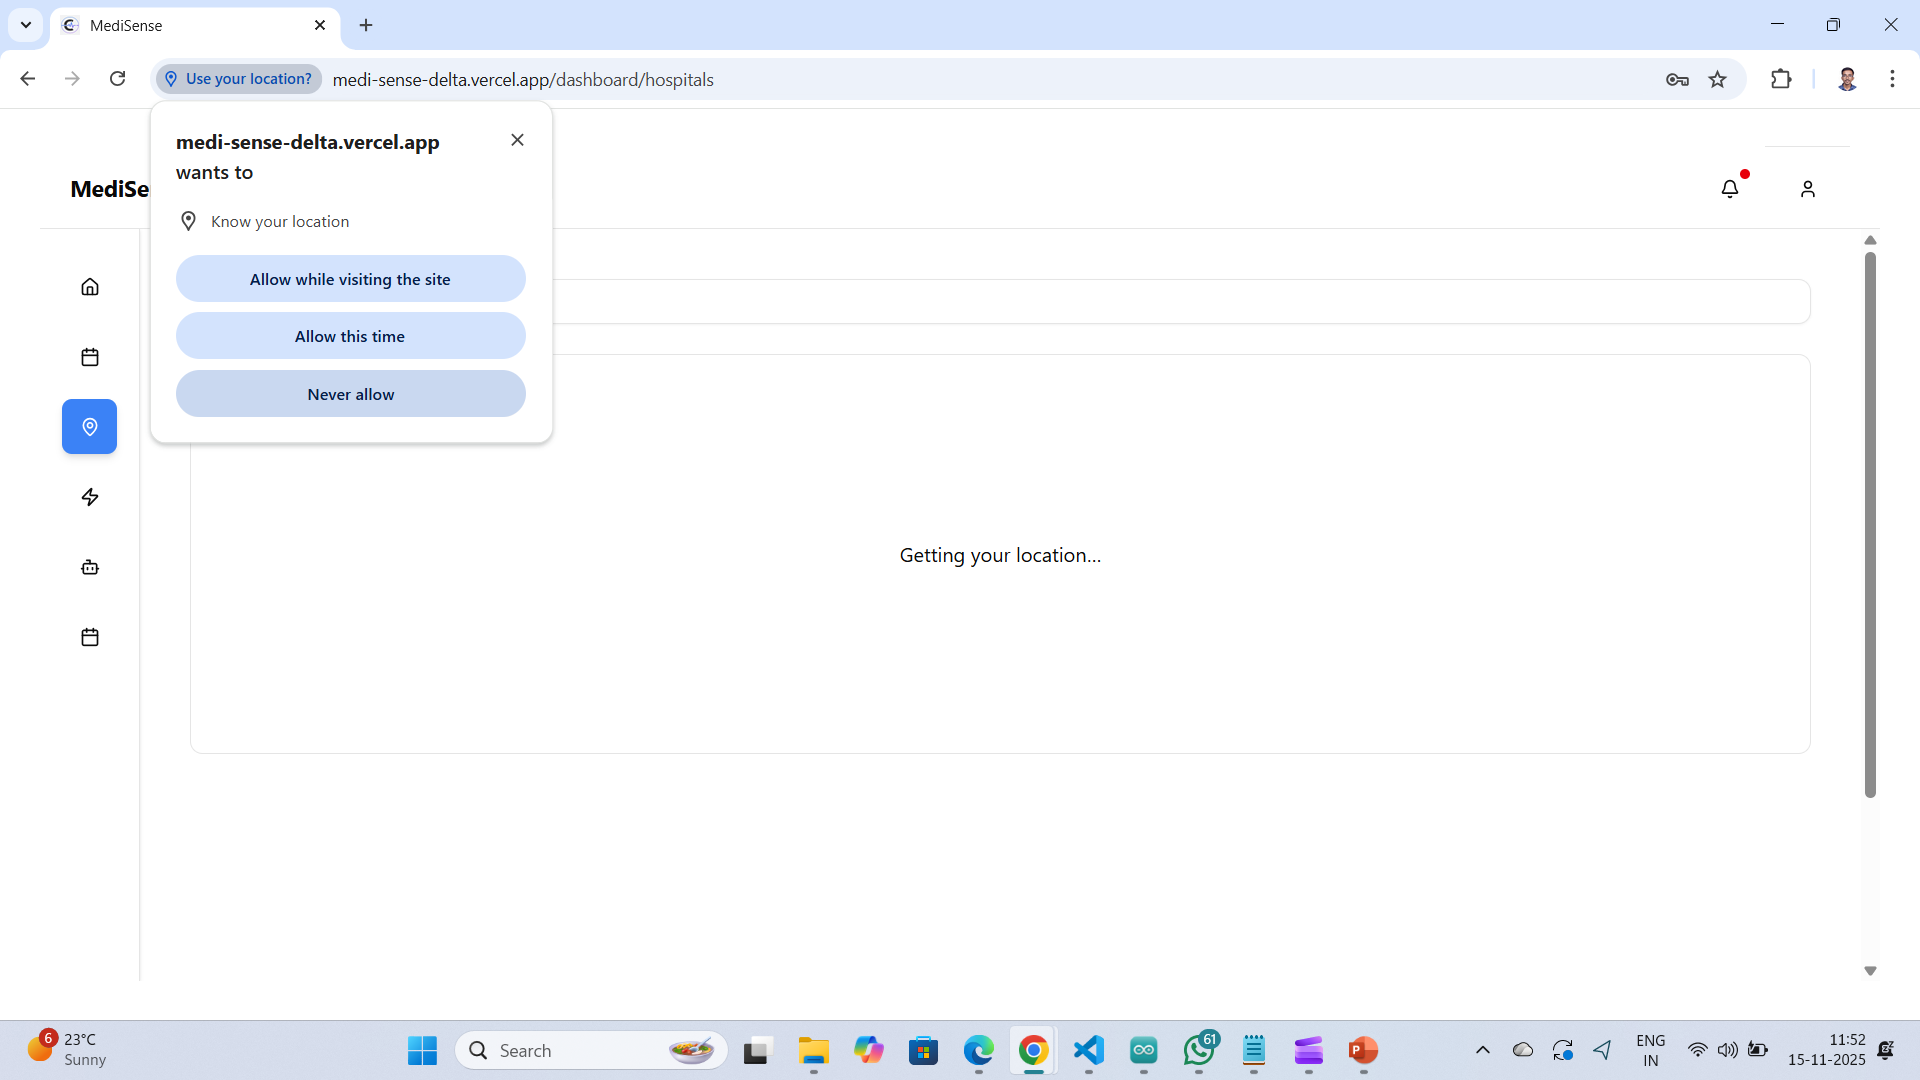Click the Use your location chip

[x=238, y=79]
